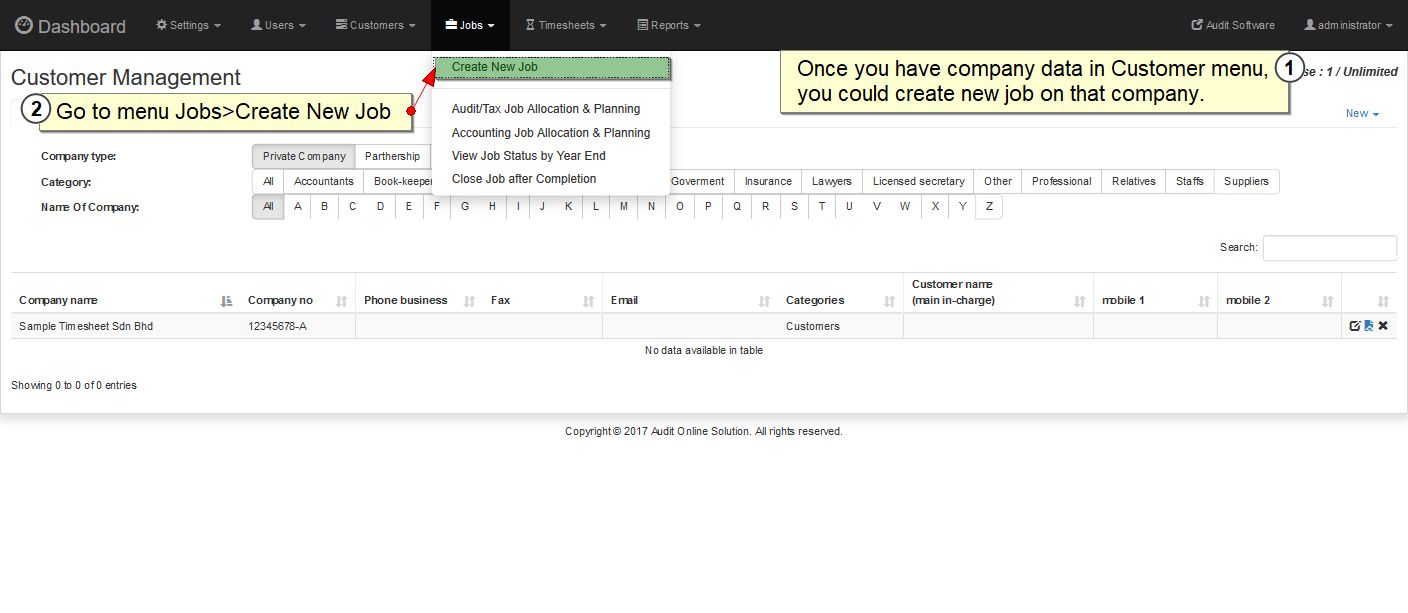Choose Create New Job from Jobs menu
1408x613 pixels.
point(552,68)
